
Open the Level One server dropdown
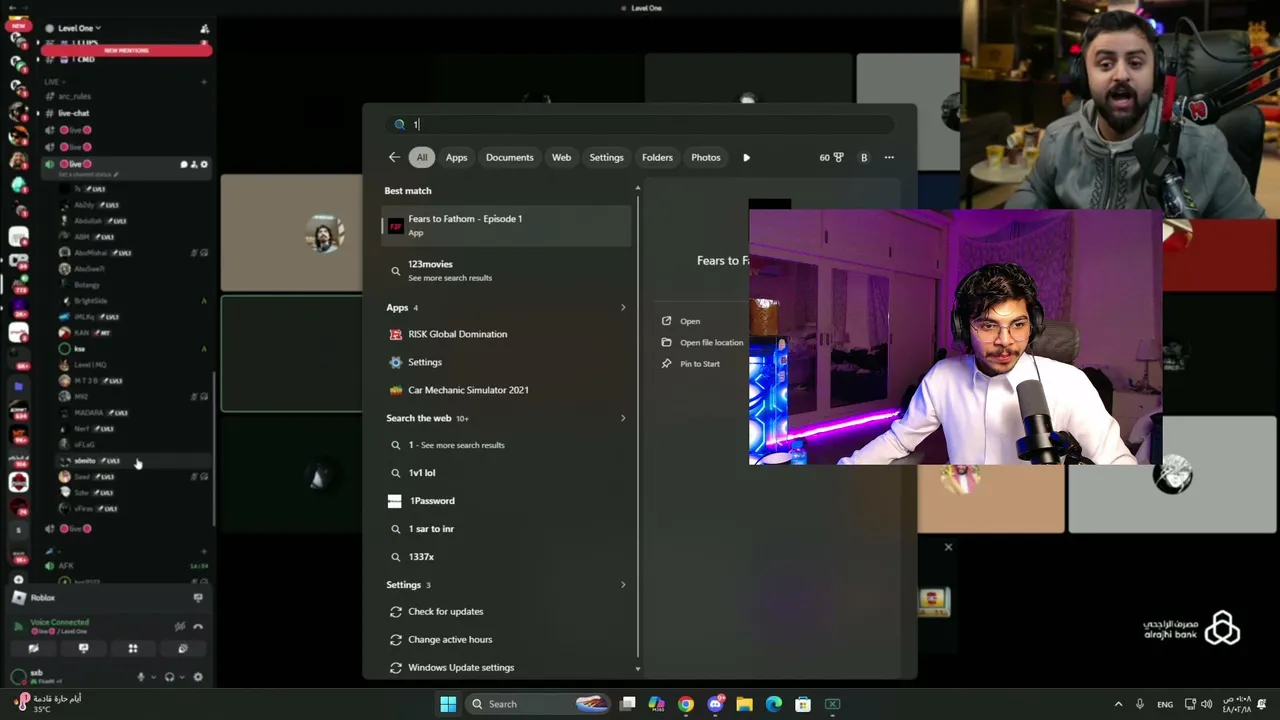(78, 28)
